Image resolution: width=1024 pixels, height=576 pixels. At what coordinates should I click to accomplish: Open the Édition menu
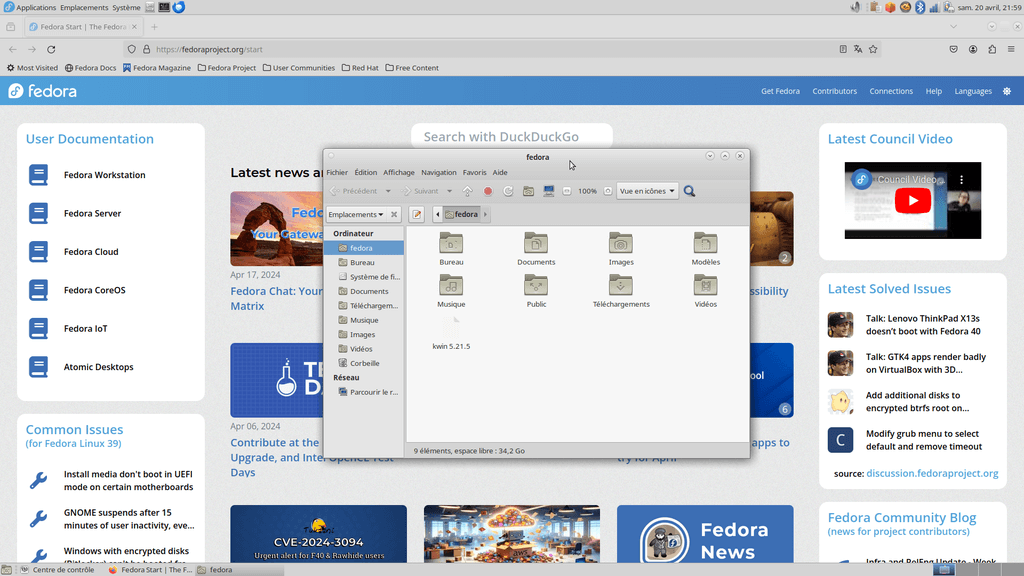[x=366, y=172]
